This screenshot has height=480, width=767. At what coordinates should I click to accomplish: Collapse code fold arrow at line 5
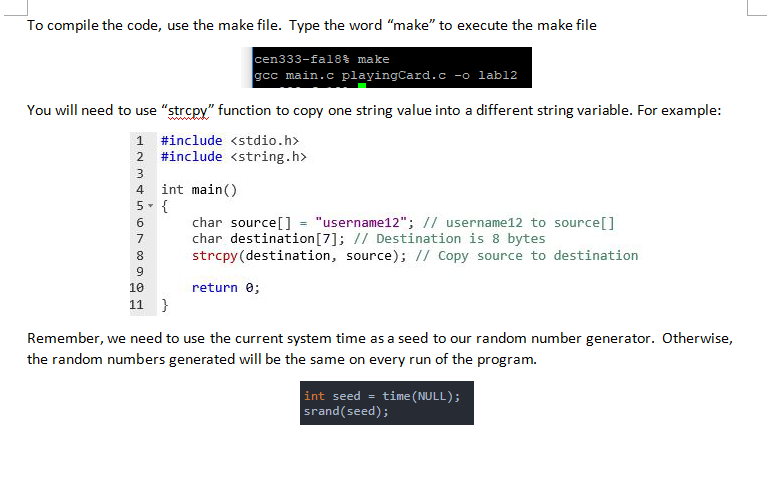click(x=151, y=206)
